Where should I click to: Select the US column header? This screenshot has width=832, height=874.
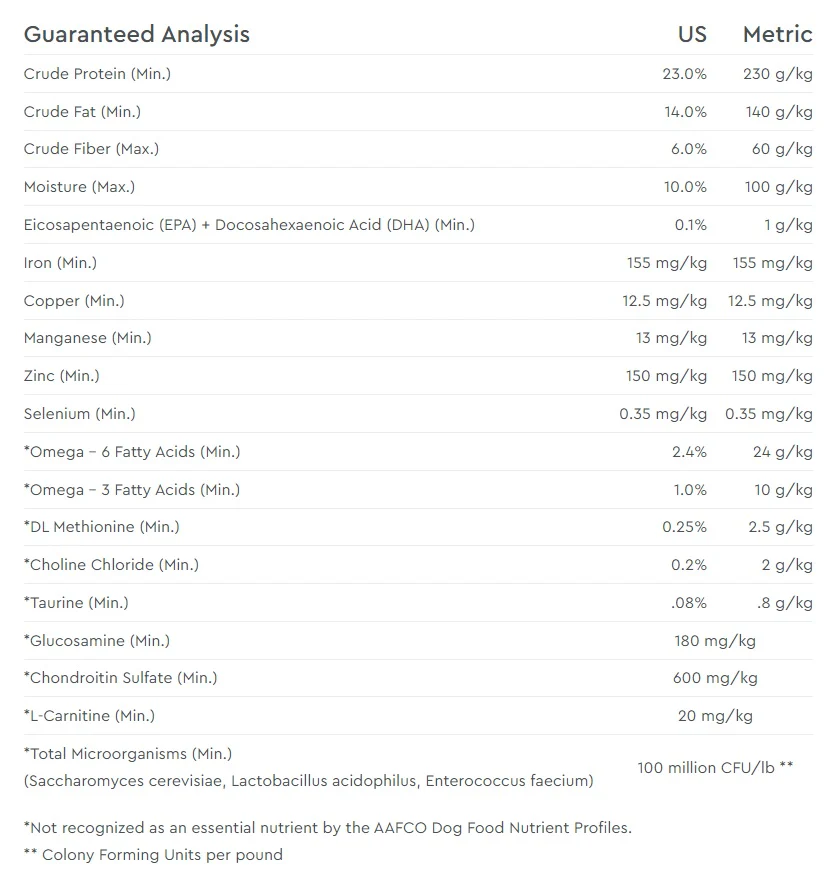[692, 34]
